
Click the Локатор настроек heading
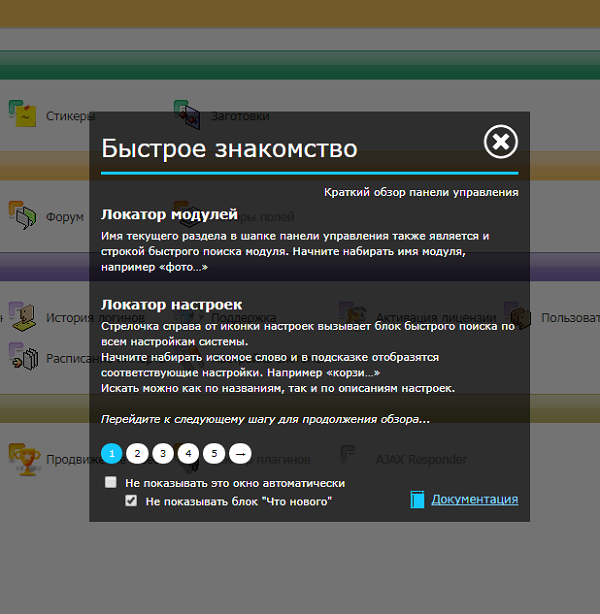[172, 304]
